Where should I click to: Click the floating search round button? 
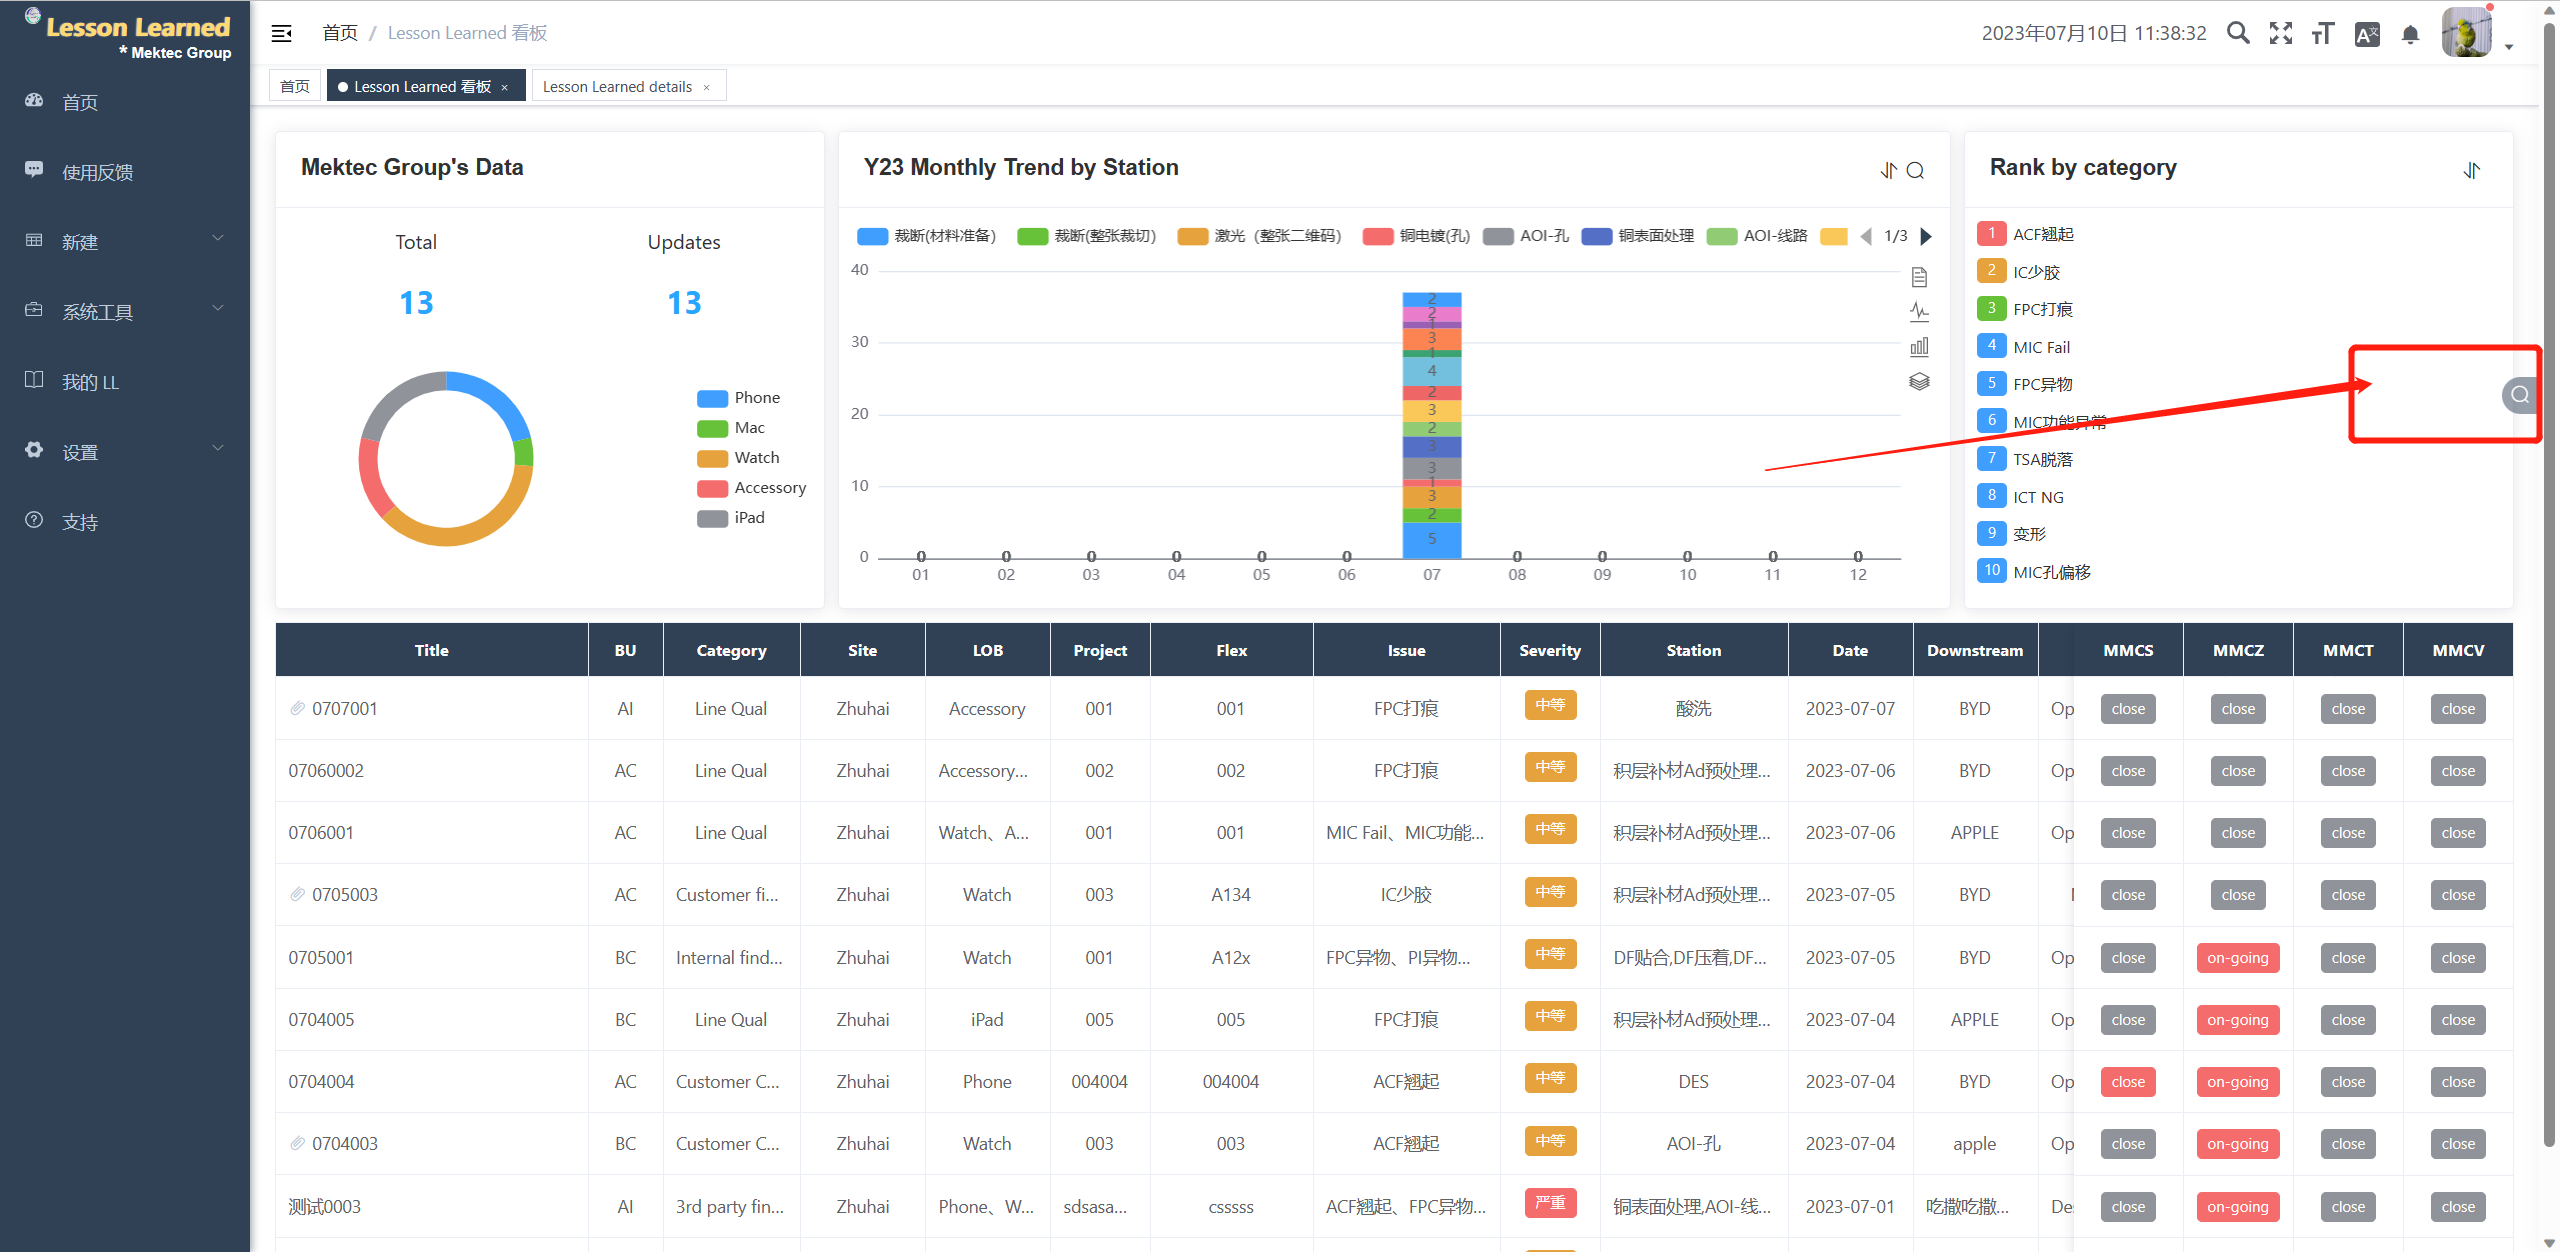pyautogui.click(x=2520, y=395)
